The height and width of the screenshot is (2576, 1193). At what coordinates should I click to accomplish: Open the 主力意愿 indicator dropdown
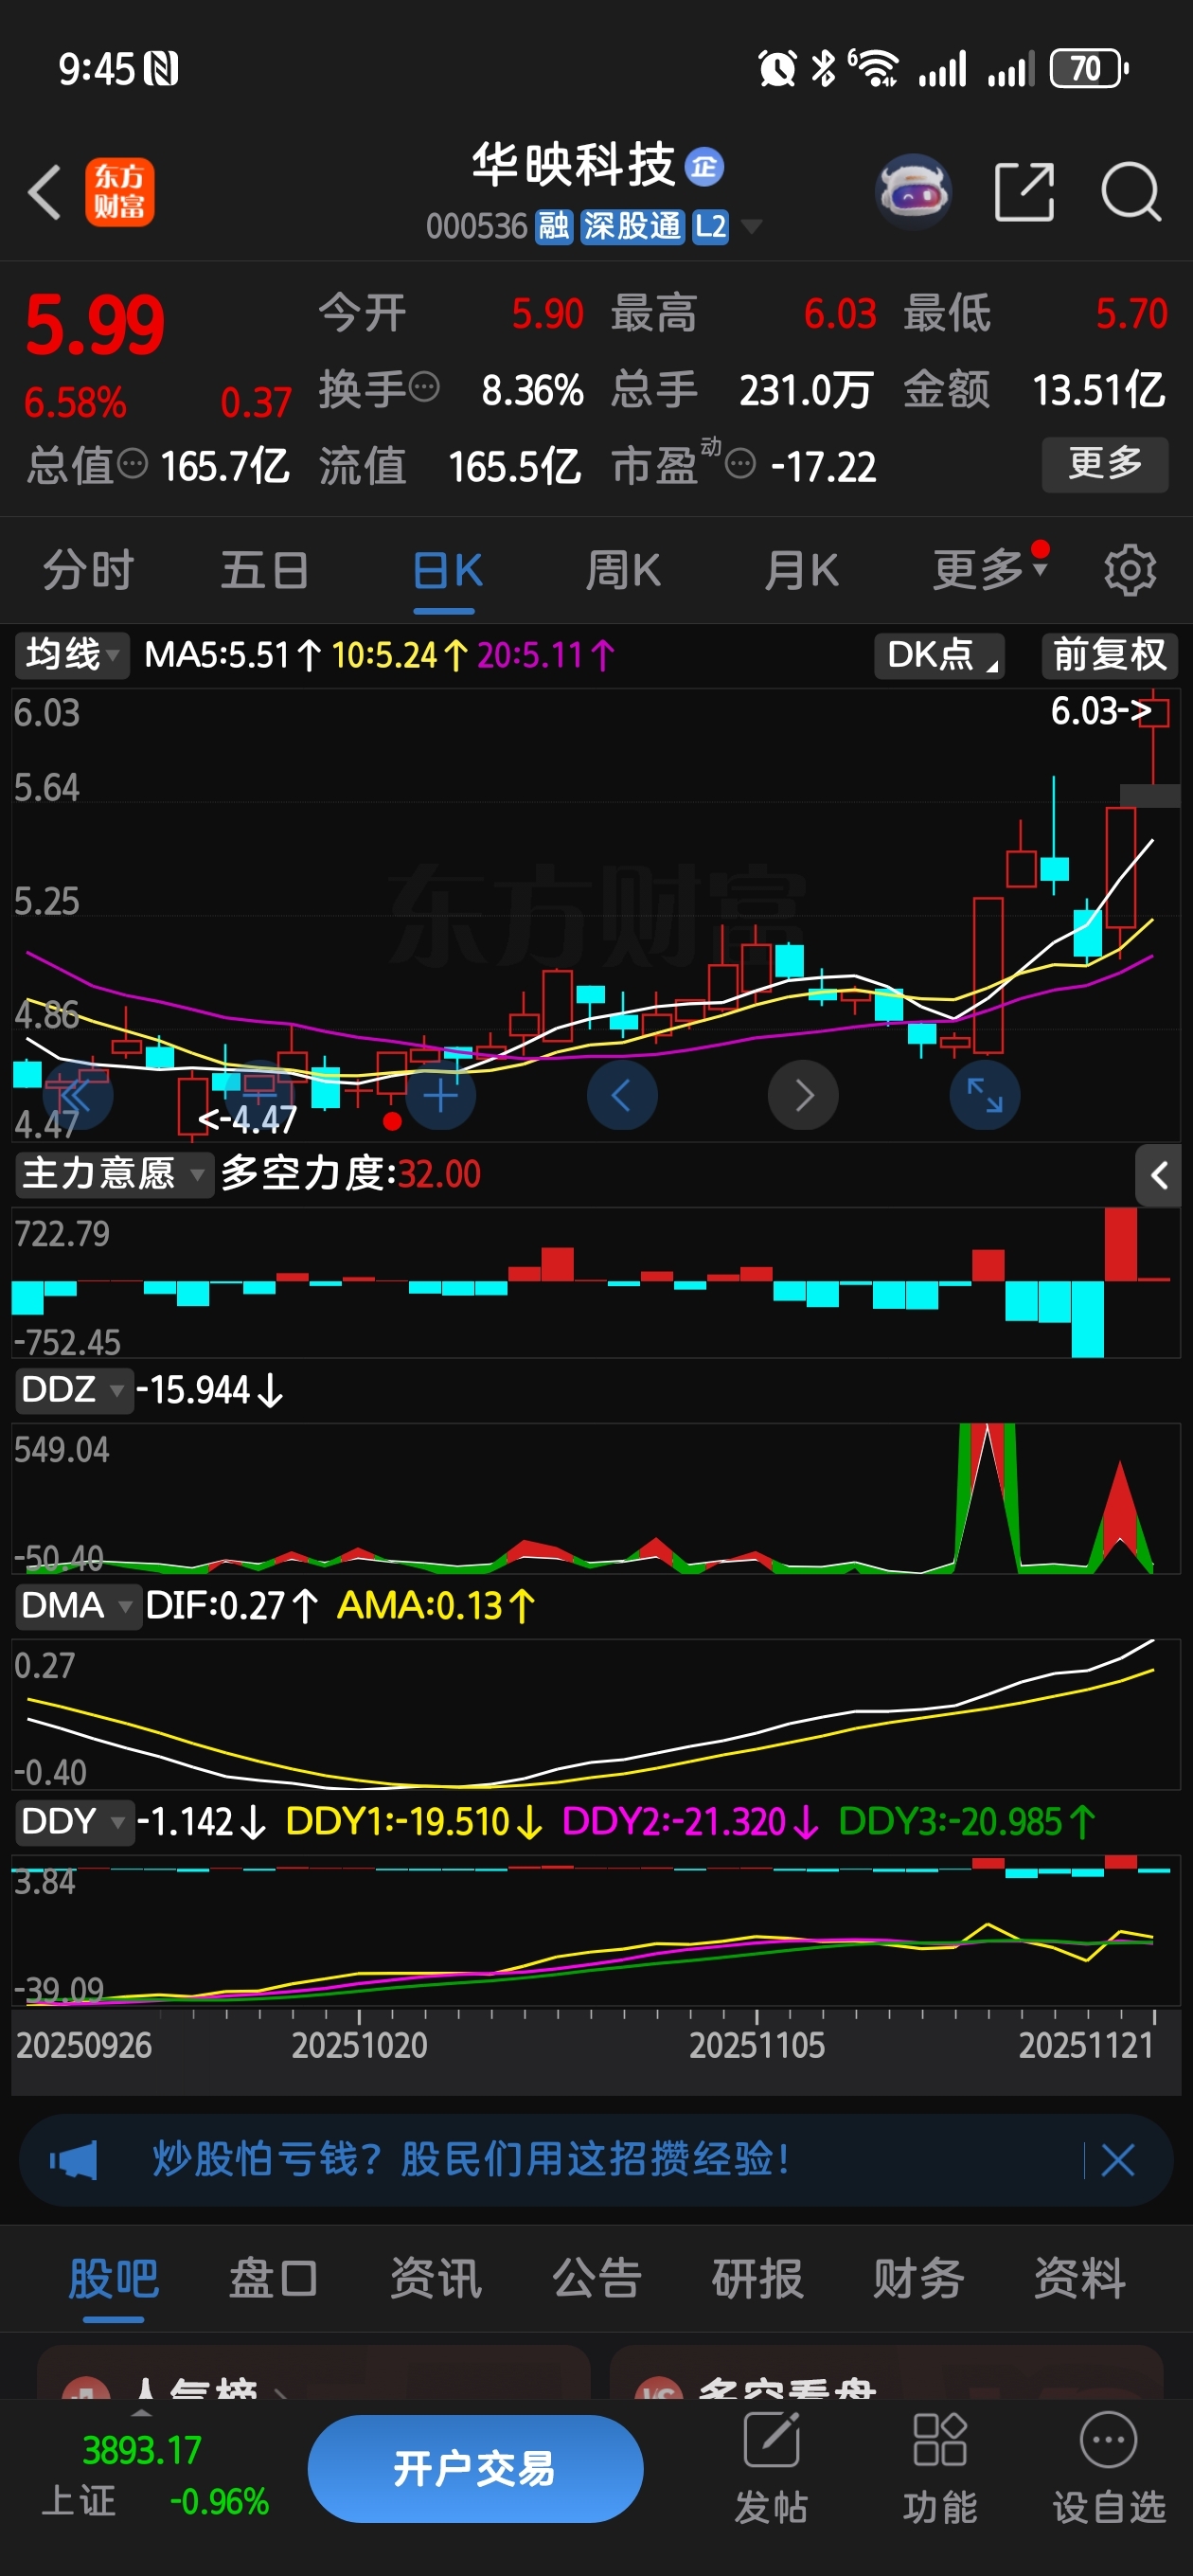(114, 1174)
